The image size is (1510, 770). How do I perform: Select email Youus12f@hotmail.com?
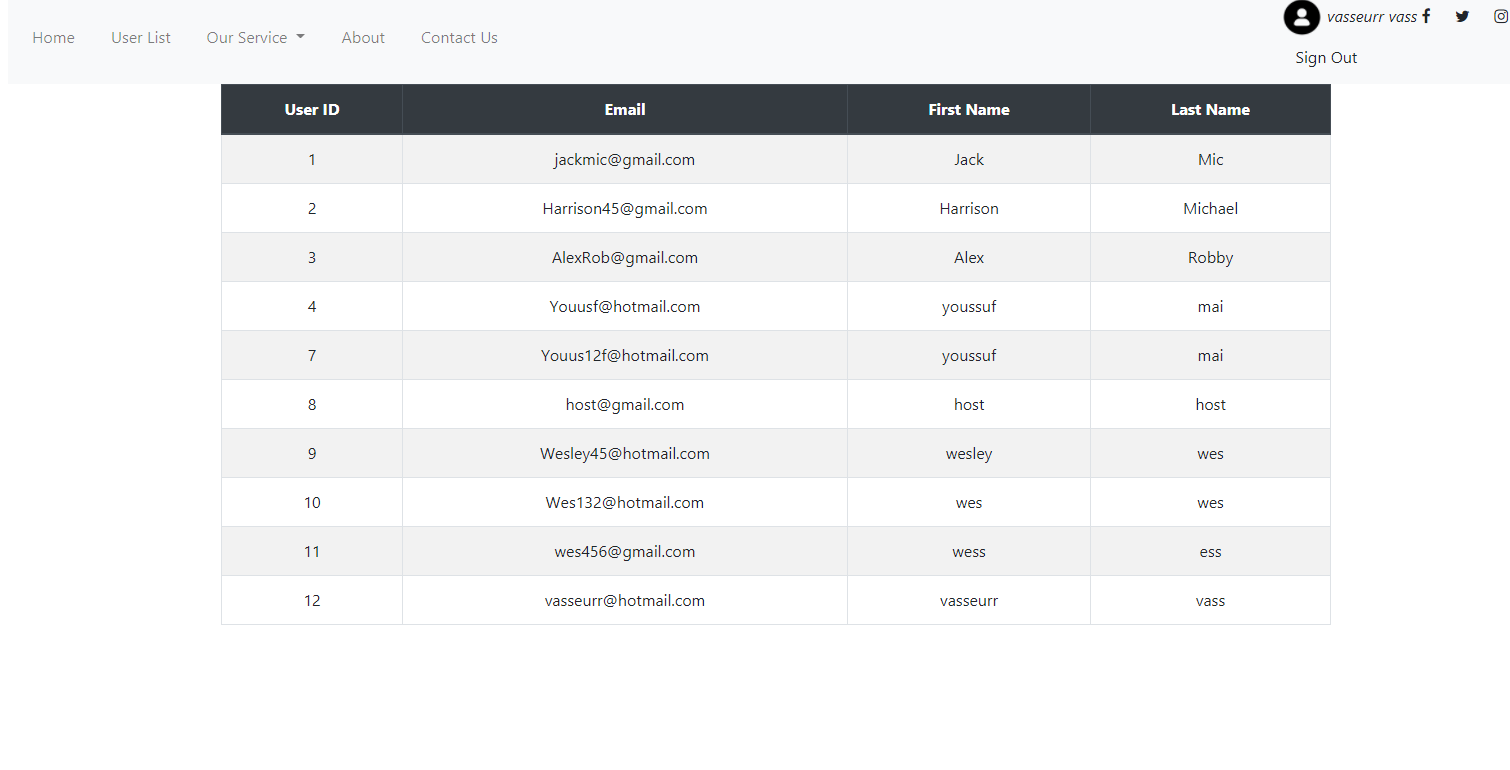pos(625,356)
